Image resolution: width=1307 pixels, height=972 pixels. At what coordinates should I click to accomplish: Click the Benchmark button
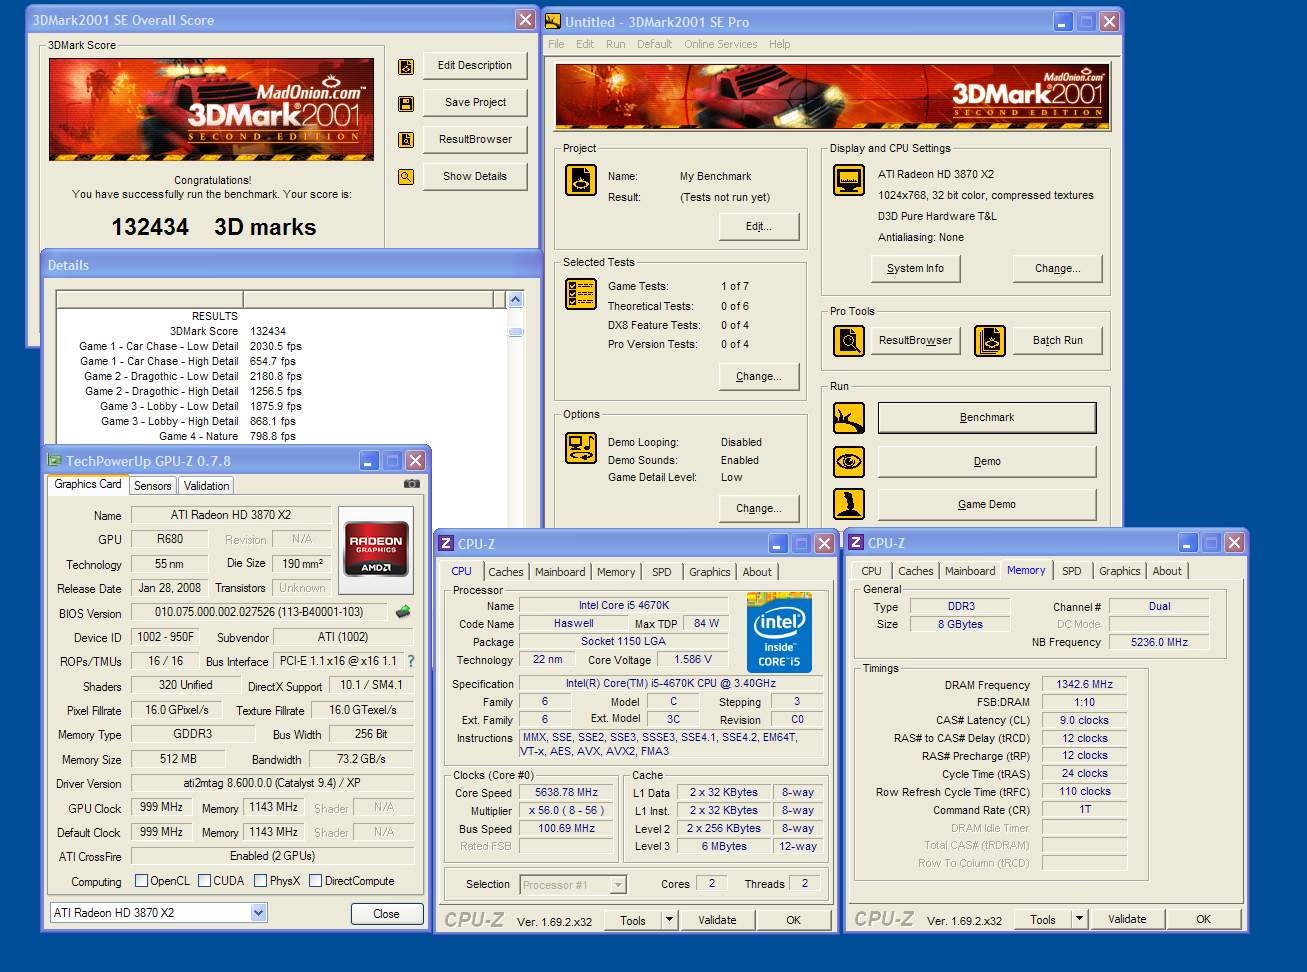(987, 418)
